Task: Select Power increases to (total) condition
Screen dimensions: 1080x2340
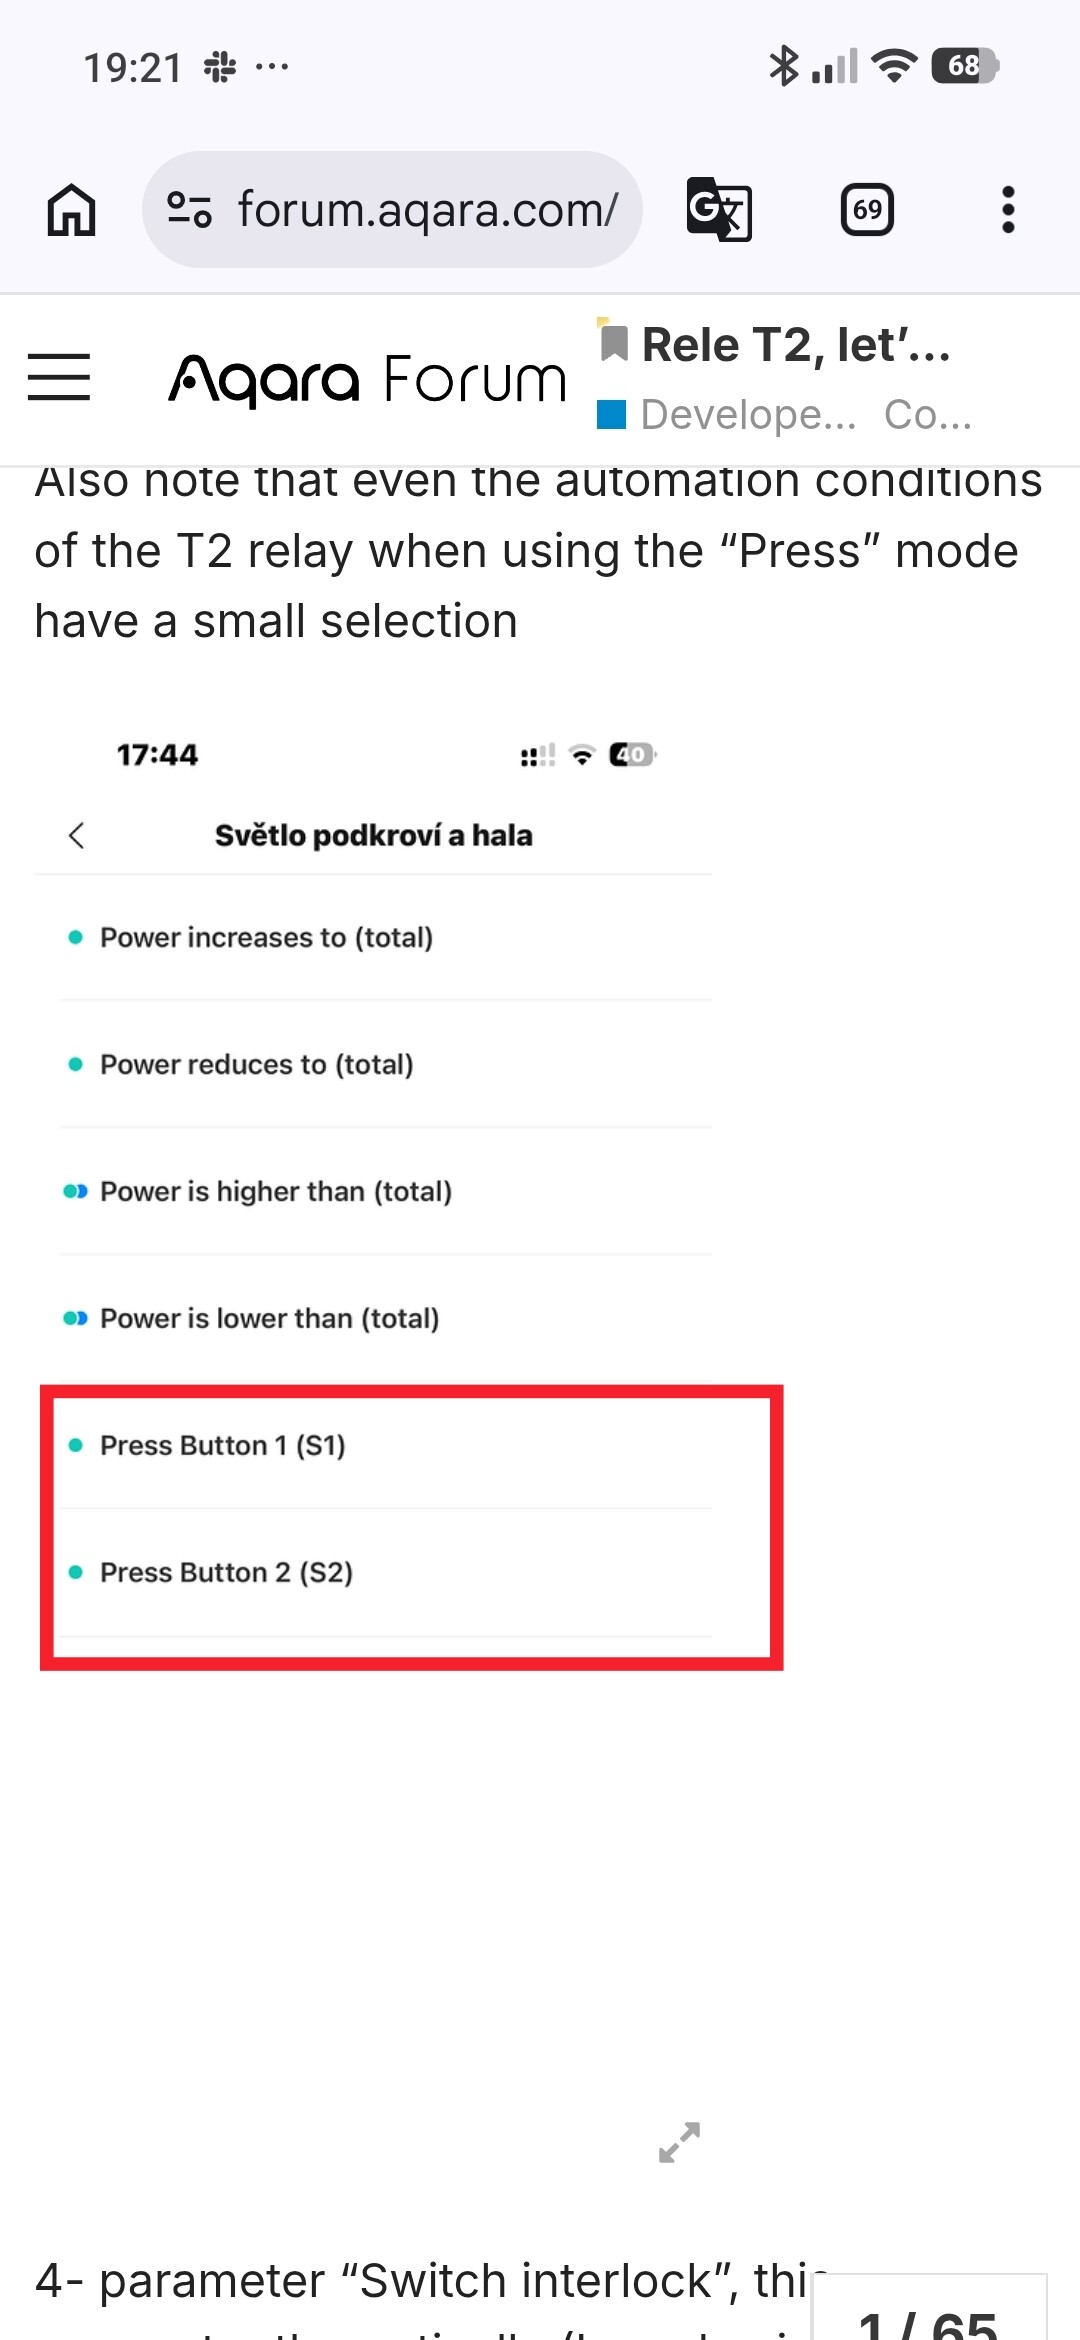Action: tap(385, 938)
